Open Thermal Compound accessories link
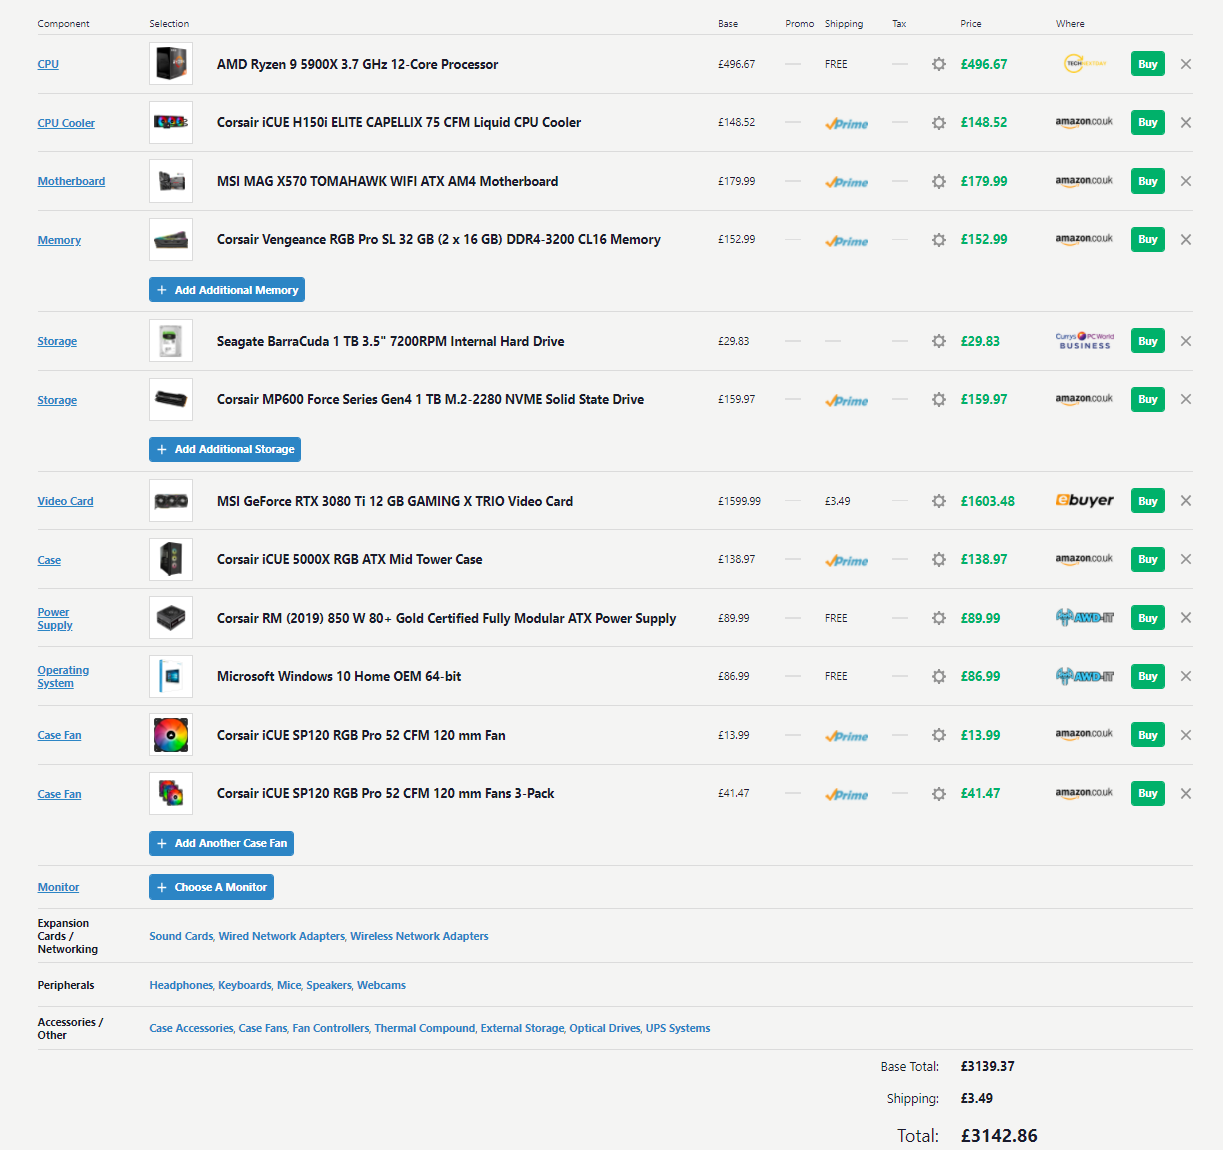The width and height of the screenshot is (1223, 1150). (x=425, y=1028)
